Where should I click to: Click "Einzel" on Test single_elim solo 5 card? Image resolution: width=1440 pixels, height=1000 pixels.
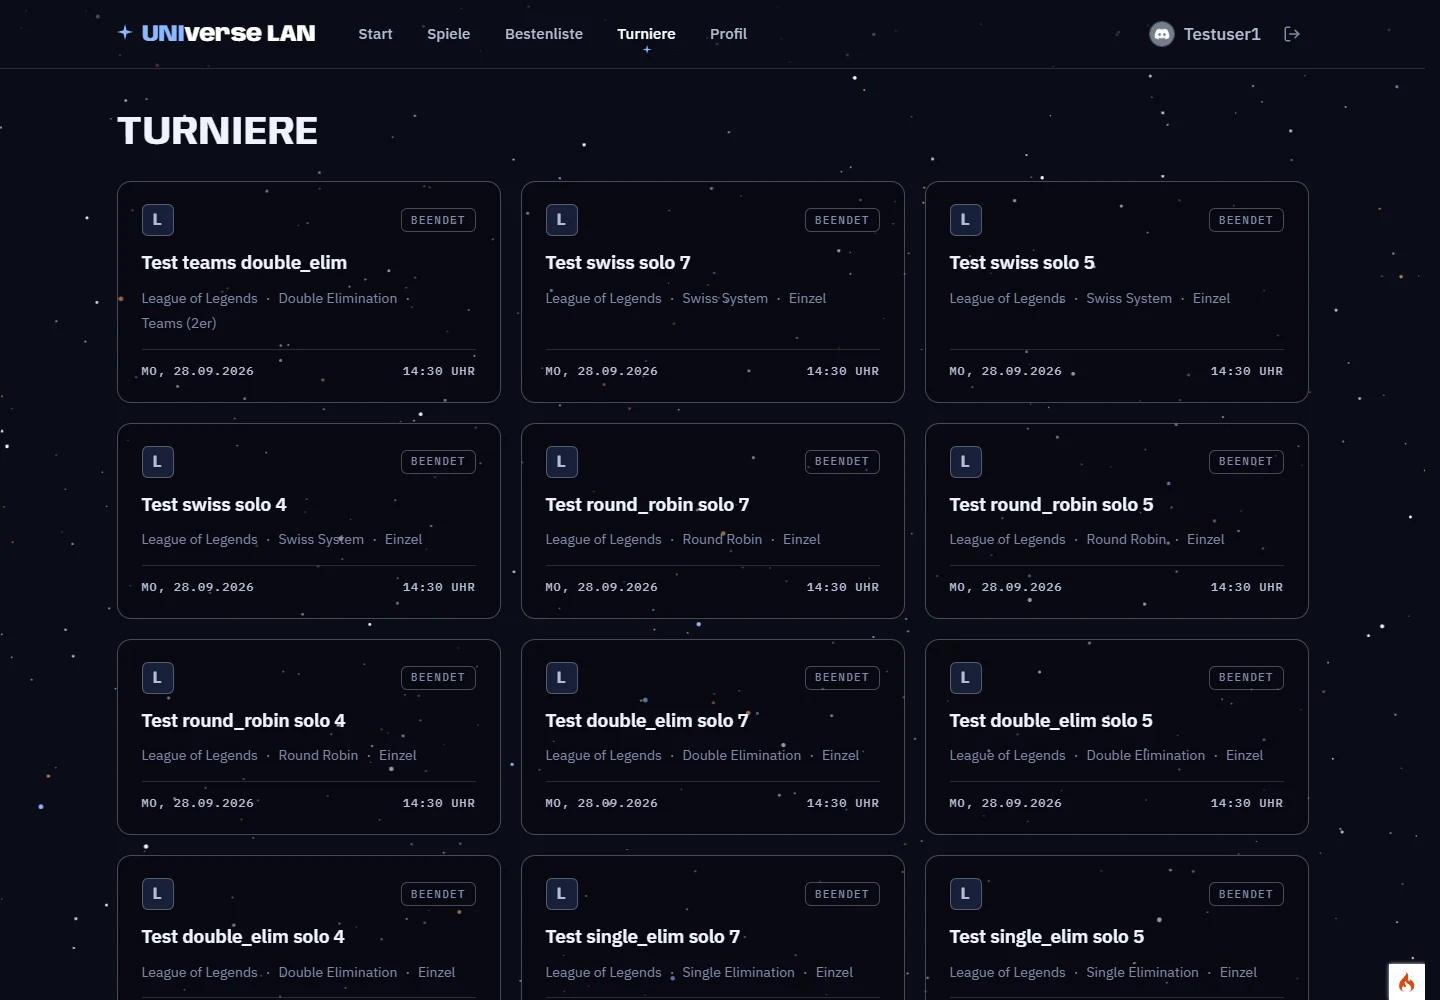1238,972
